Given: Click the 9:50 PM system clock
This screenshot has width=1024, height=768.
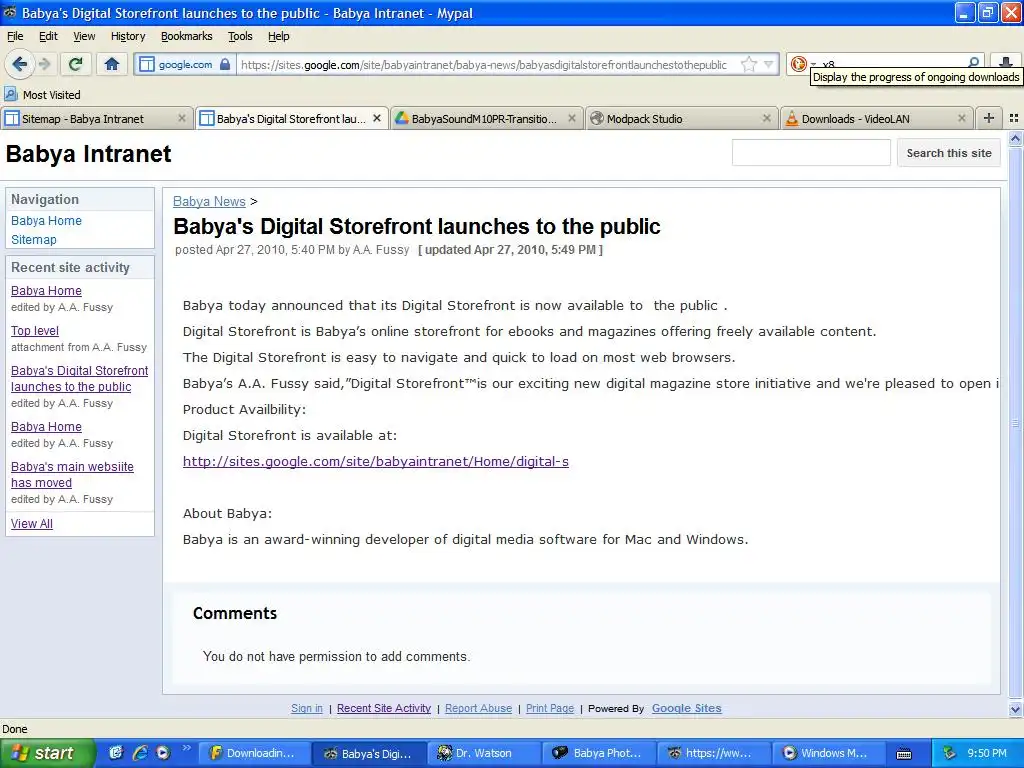Looking at the screenshot, I should click(x=987, y=753).
